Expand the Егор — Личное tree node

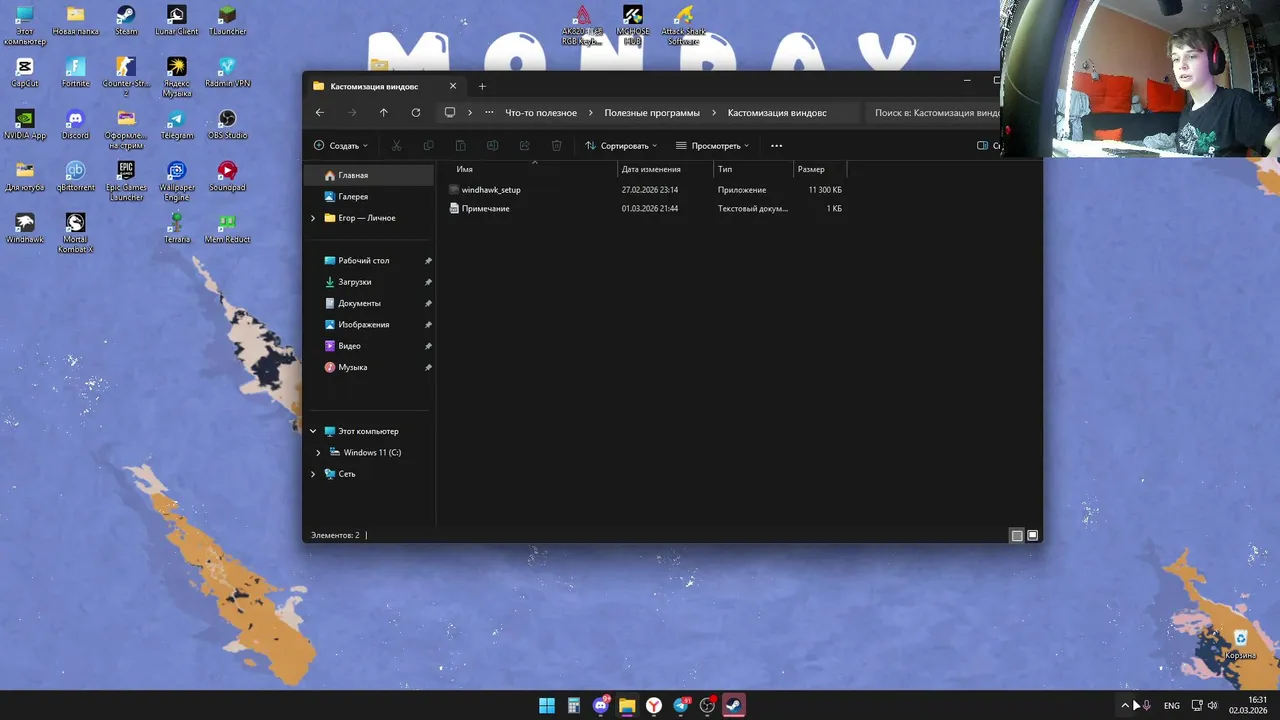click(313, 218)
